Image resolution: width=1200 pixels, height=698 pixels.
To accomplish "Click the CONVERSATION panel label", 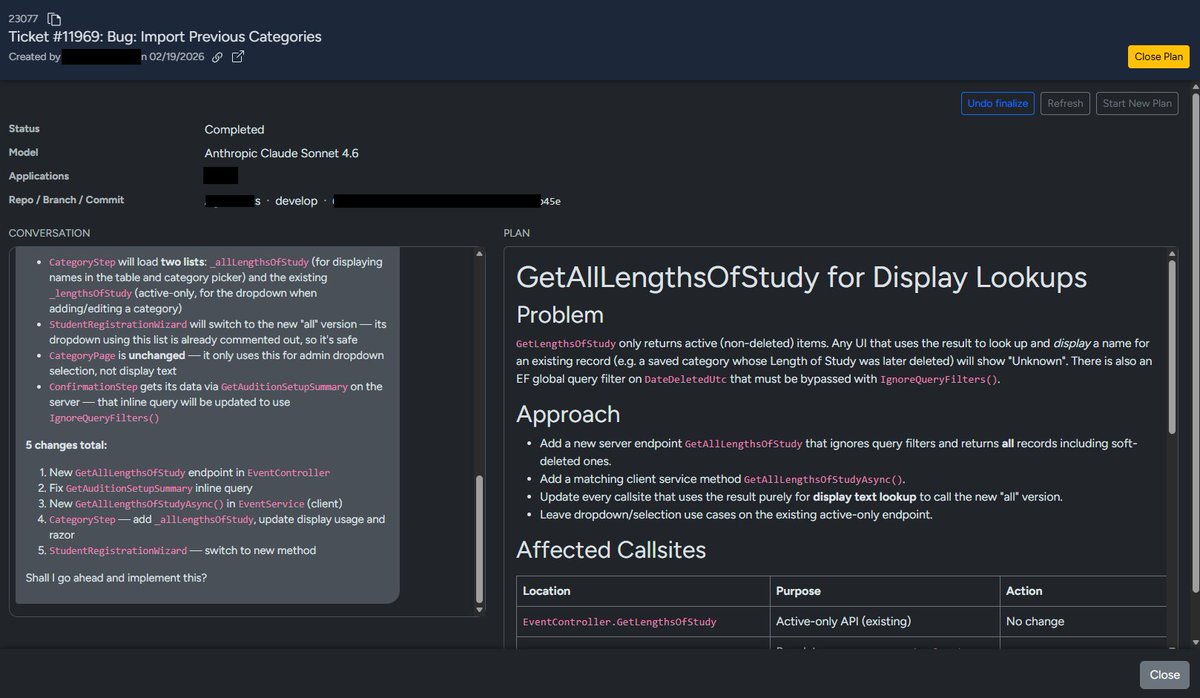I will pyautogui.click(x=49, y=233).
